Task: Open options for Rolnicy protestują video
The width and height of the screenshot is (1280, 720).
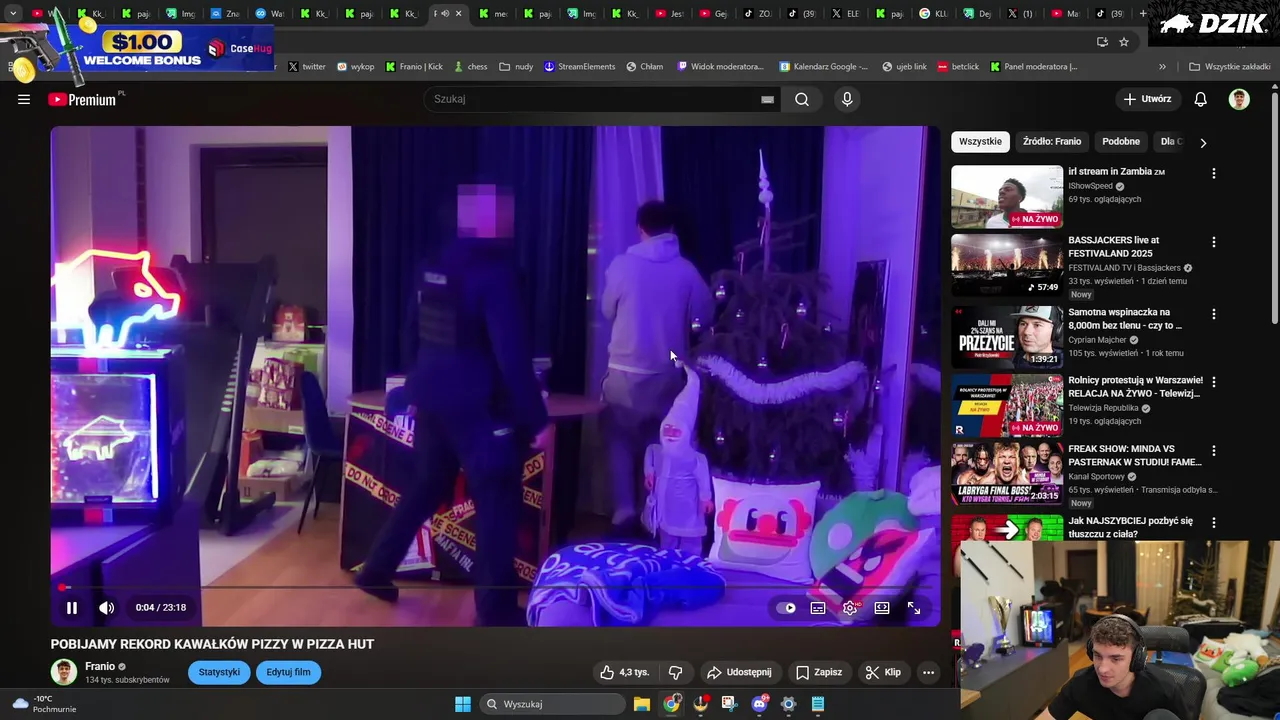Action: pyautogui.click(x=1214, y=382)
